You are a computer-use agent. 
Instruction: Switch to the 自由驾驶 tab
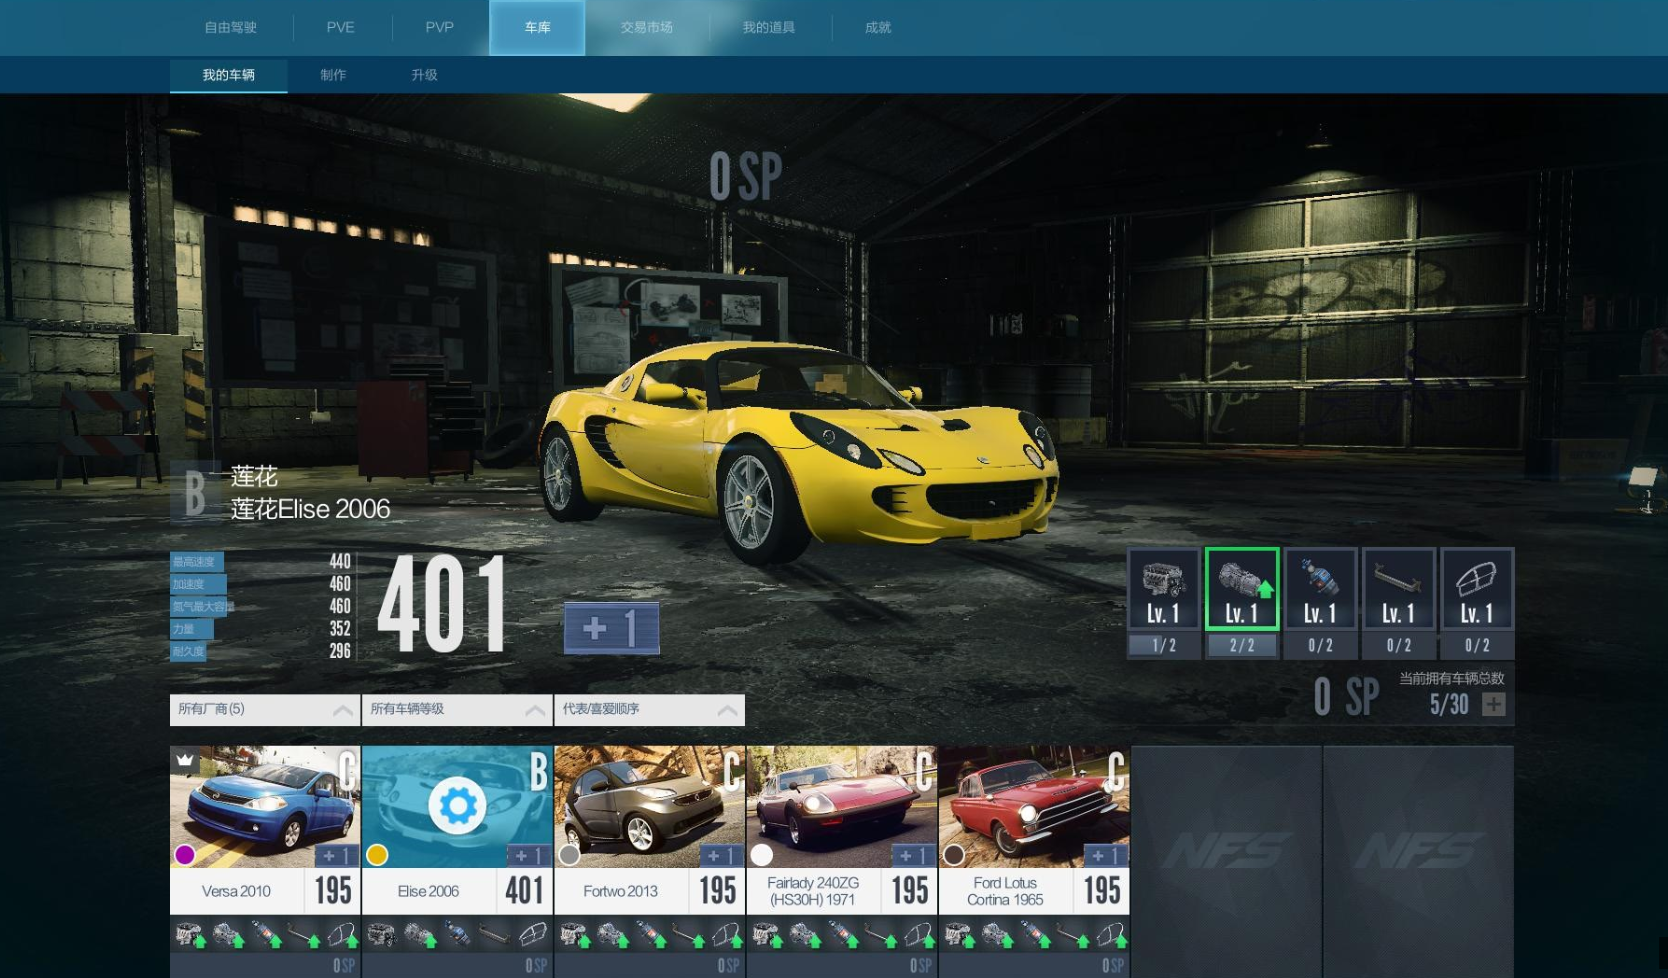click(231, 27)
